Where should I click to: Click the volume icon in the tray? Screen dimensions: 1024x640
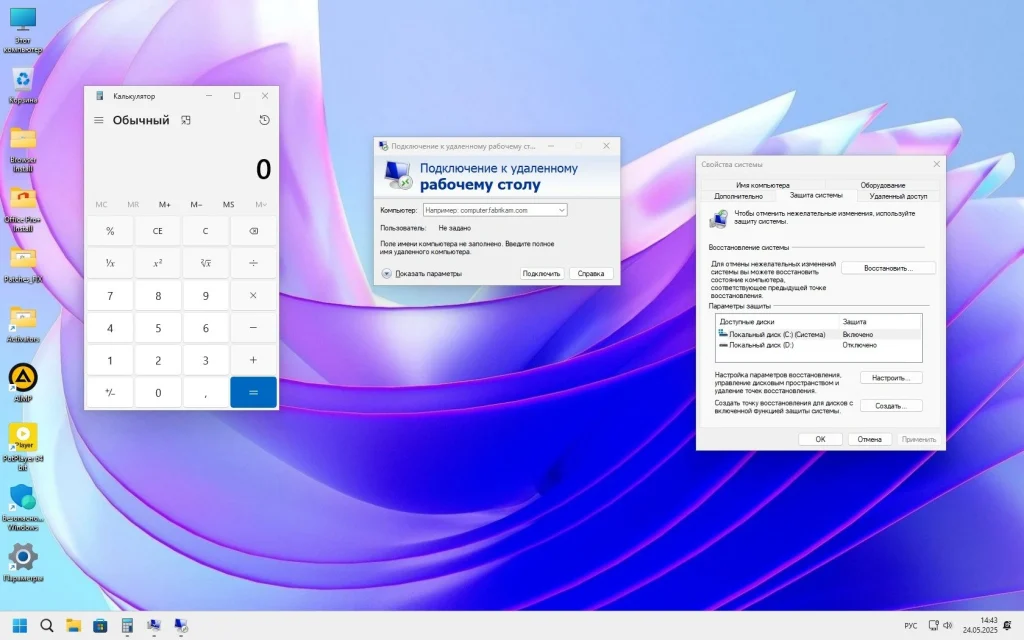[946, 625]
